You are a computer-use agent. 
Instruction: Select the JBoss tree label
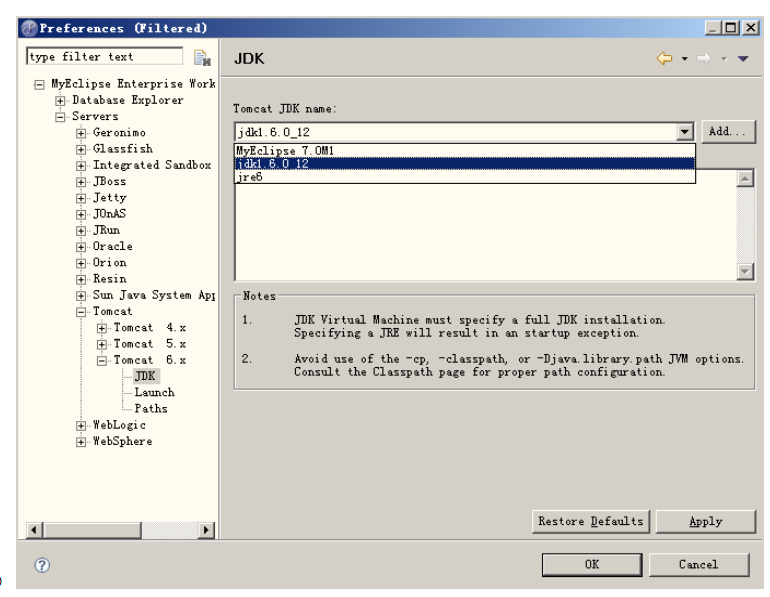tap(110, 181)
